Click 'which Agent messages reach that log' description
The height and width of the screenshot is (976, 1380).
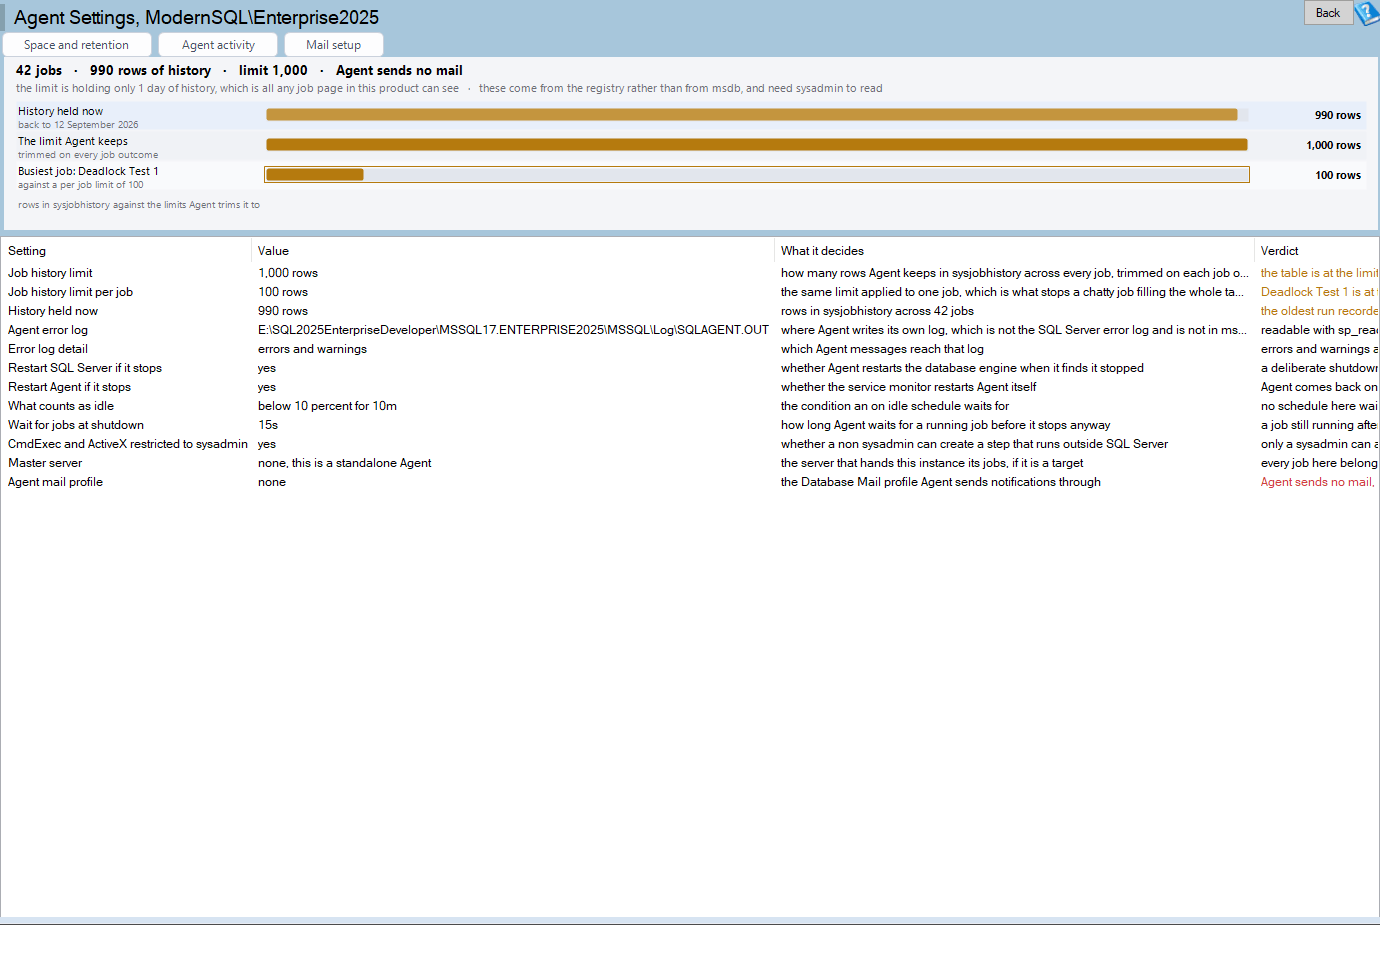[882, 349]
